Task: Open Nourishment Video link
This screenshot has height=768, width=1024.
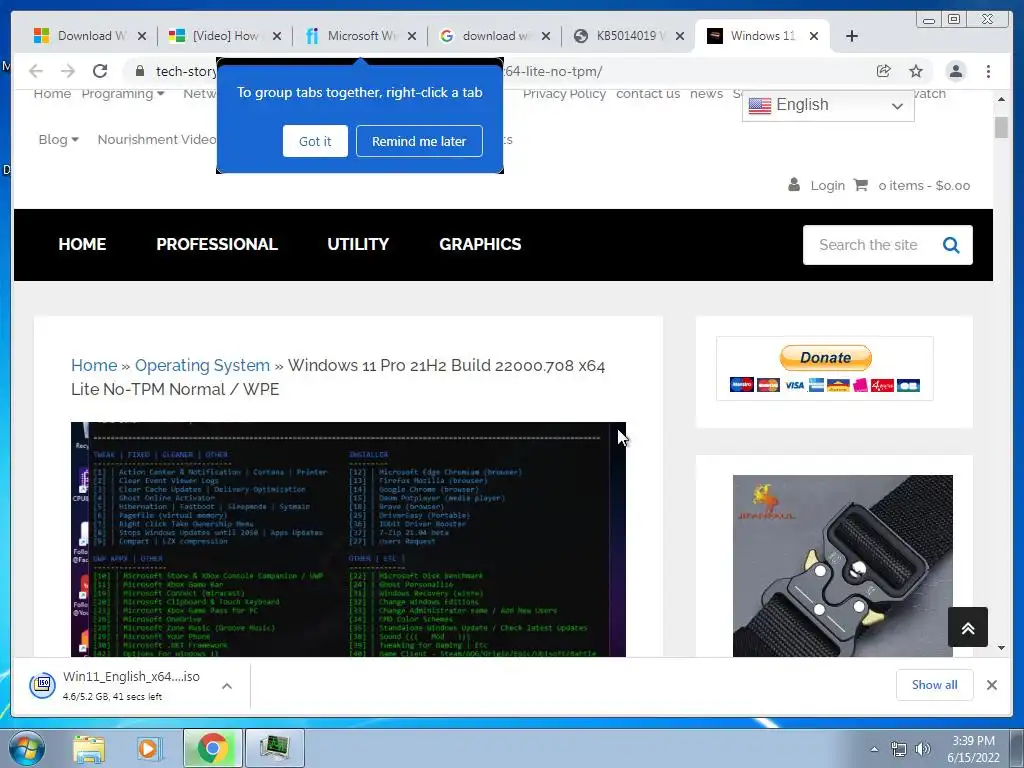Action: pos(156,139)
